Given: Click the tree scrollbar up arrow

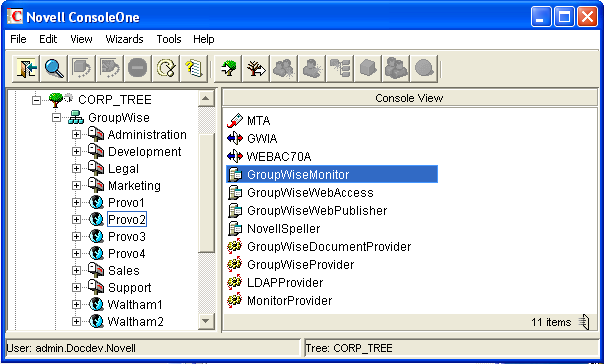Looking at the screenshot, I should [x=206, y=99].
